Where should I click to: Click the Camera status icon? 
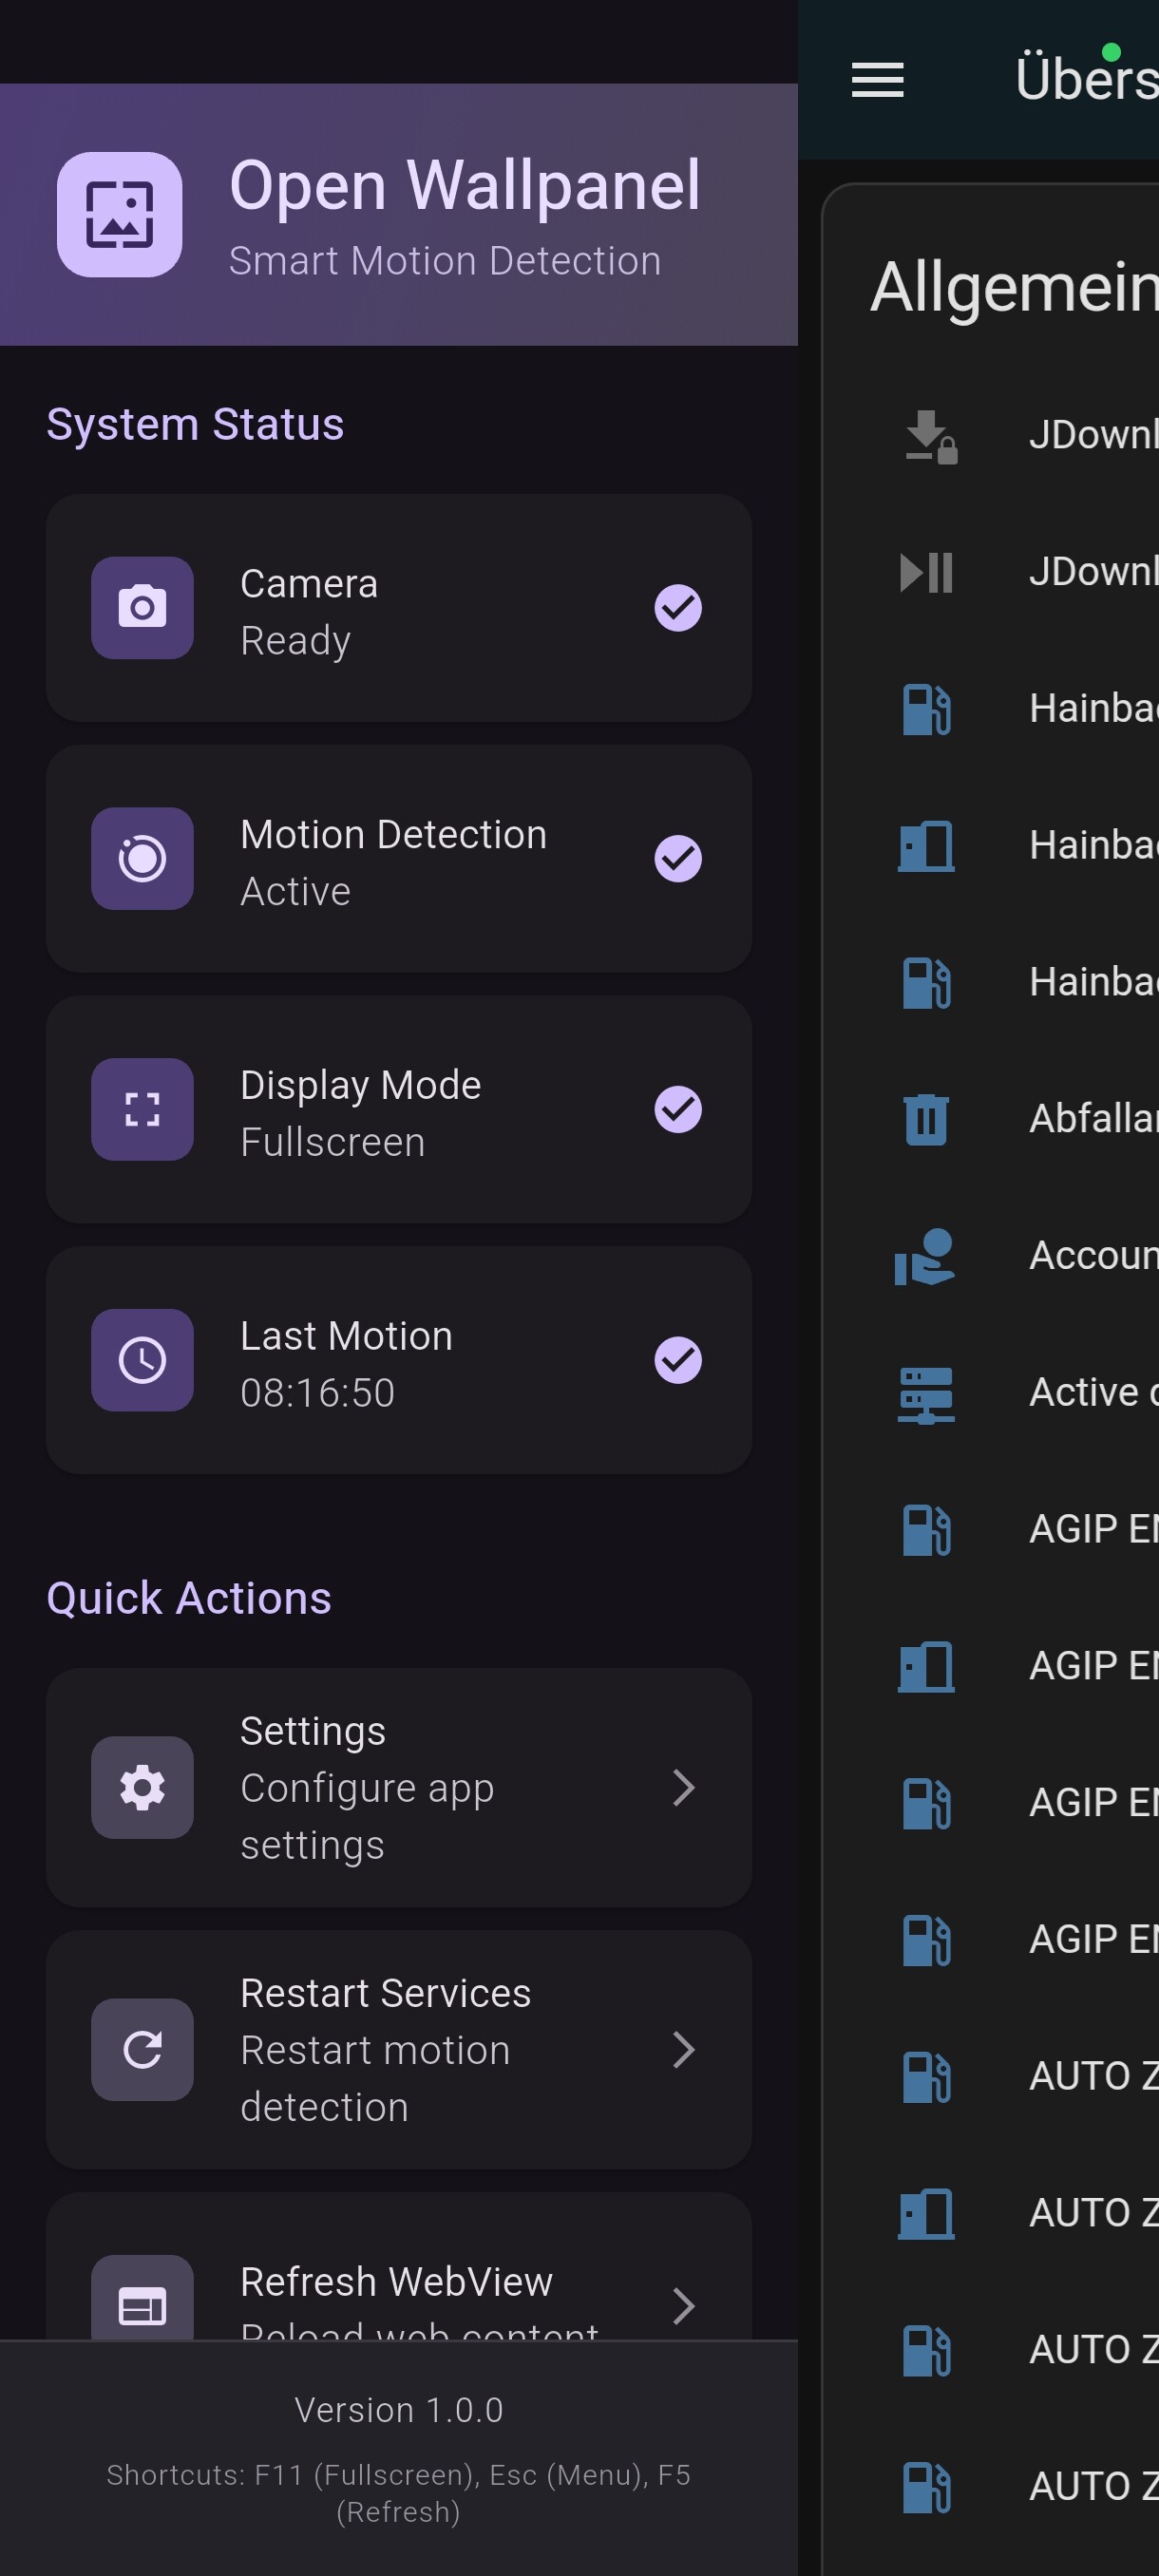point(142,607)
